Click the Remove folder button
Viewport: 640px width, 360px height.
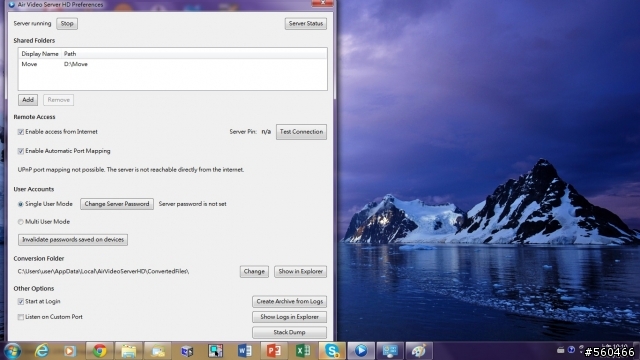(x=58, y=100)
